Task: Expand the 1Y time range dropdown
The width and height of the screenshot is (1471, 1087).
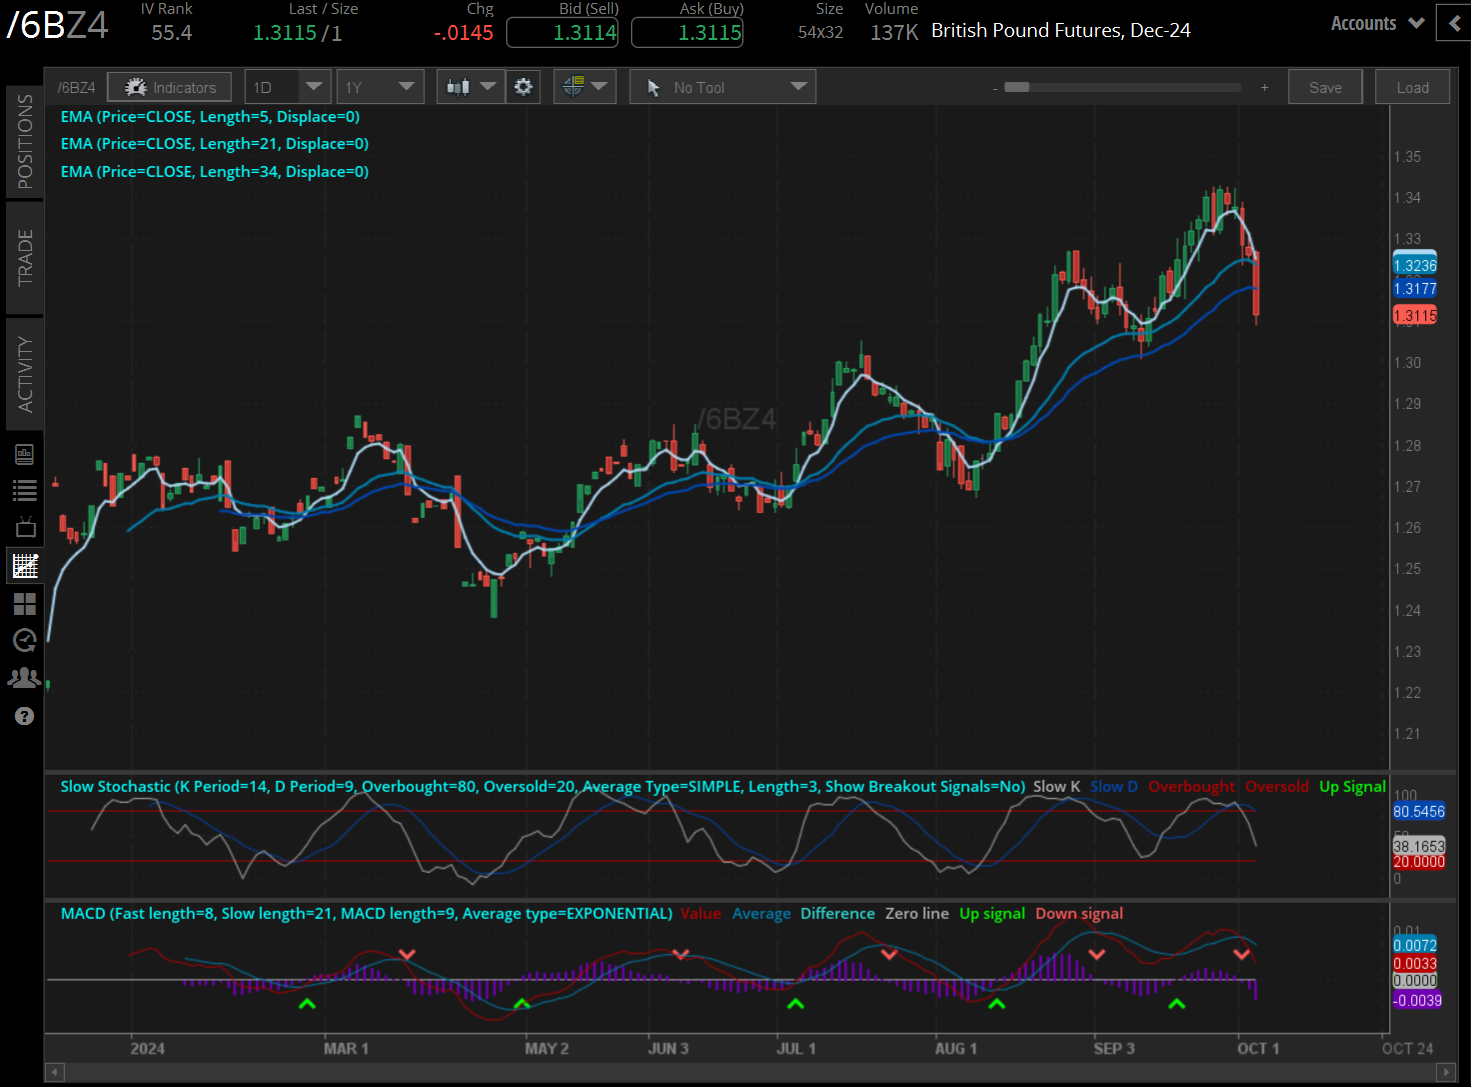Action: pyautogui.click(x=380, y=87)
